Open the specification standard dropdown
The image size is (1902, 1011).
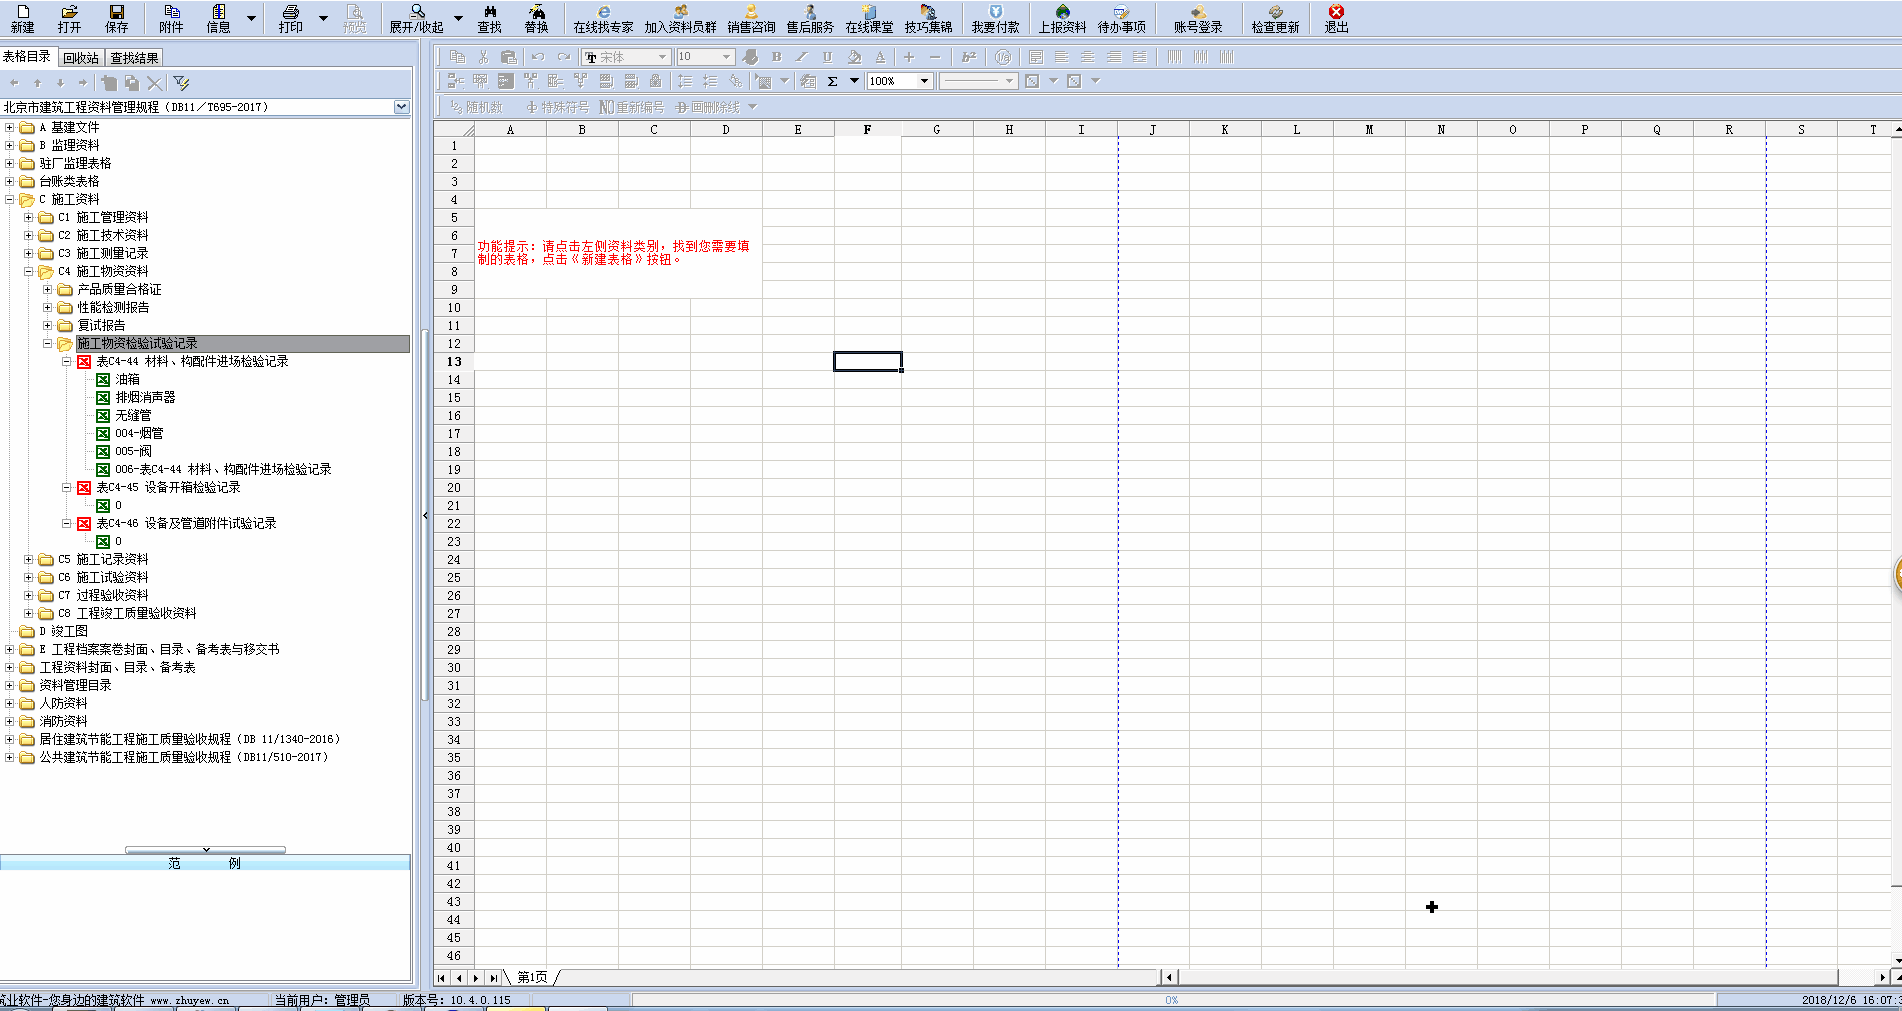401,107
